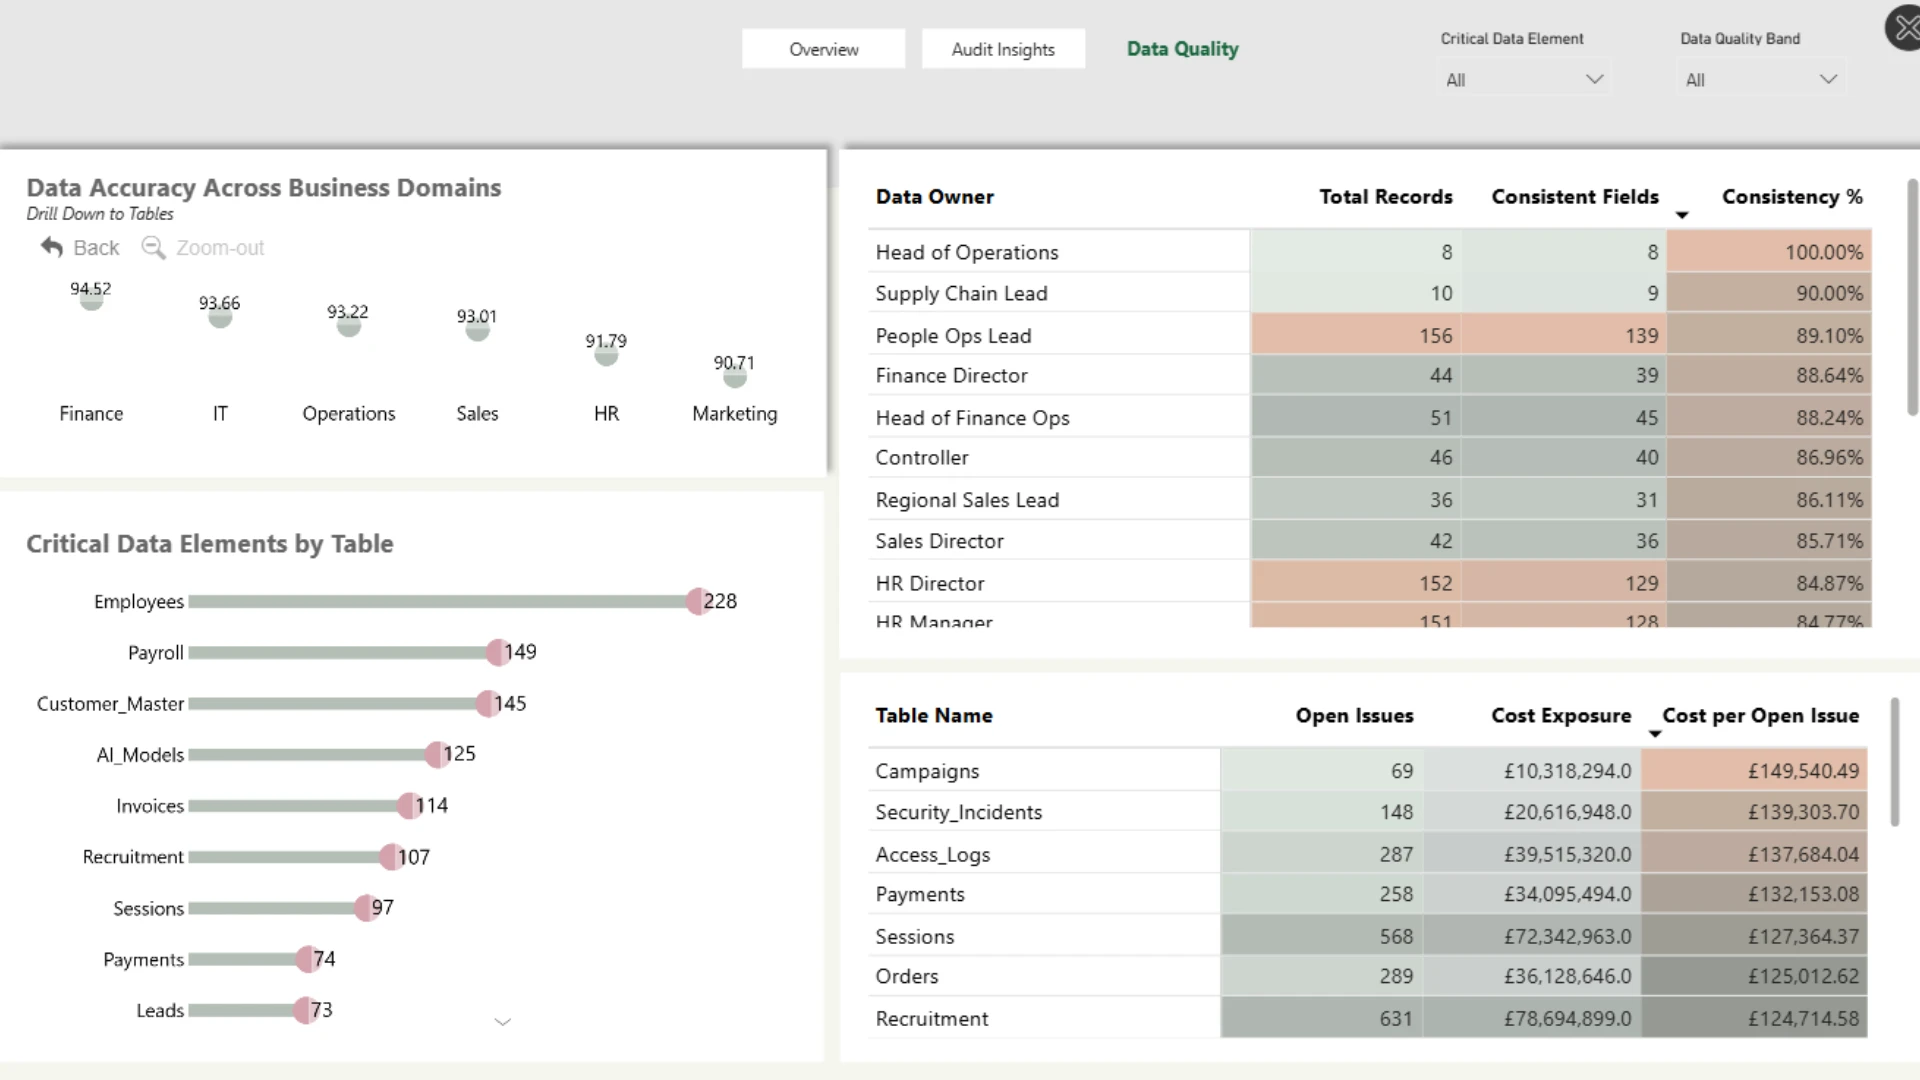
Task: Click the Zoom-out magnifier icon
Action: [x=153, y=247]
